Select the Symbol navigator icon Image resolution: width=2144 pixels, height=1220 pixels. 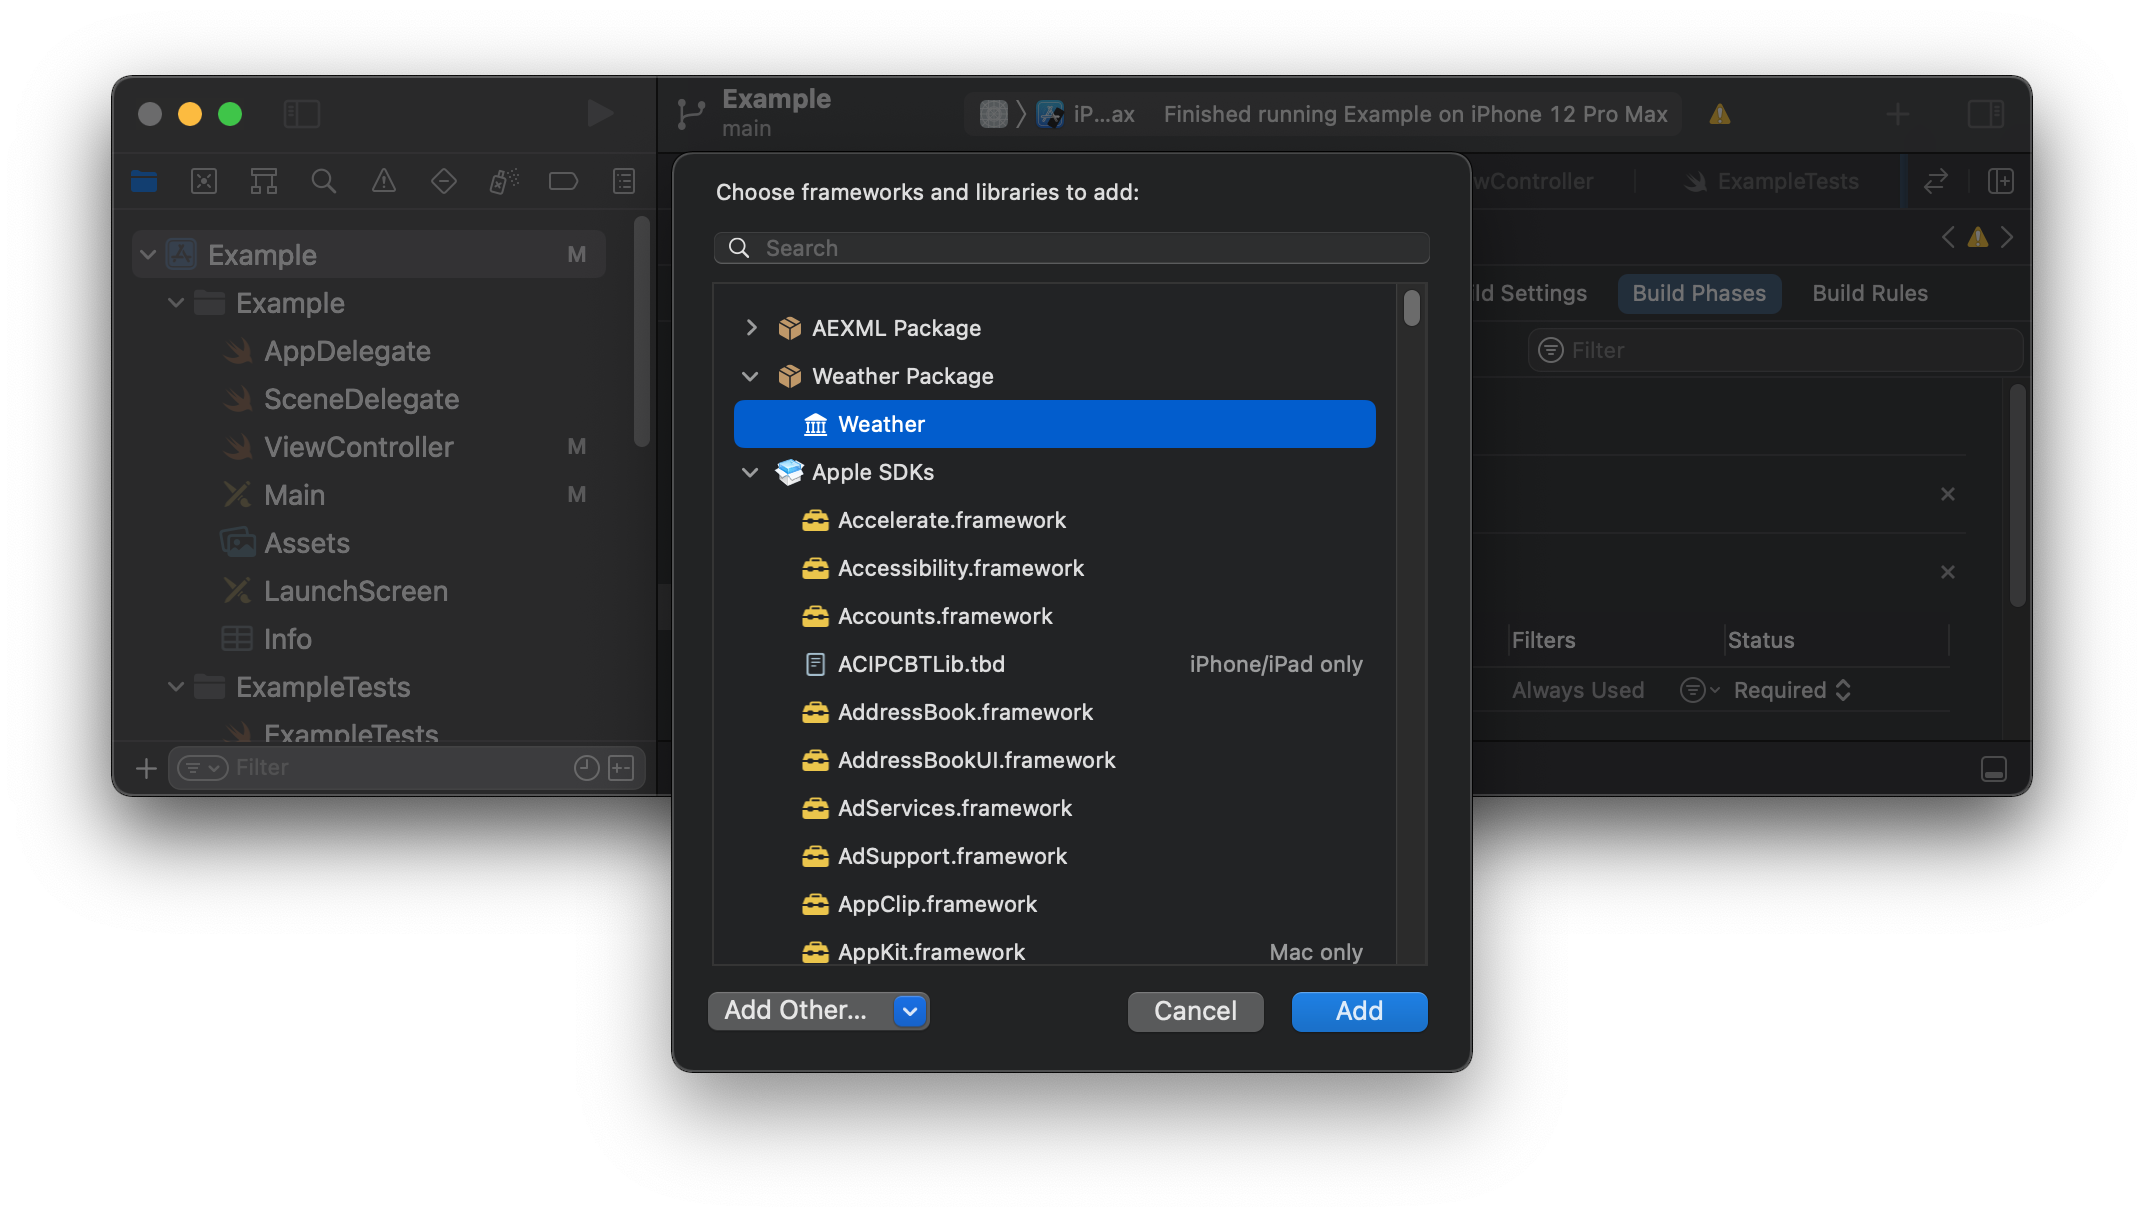tap(264, 181)
